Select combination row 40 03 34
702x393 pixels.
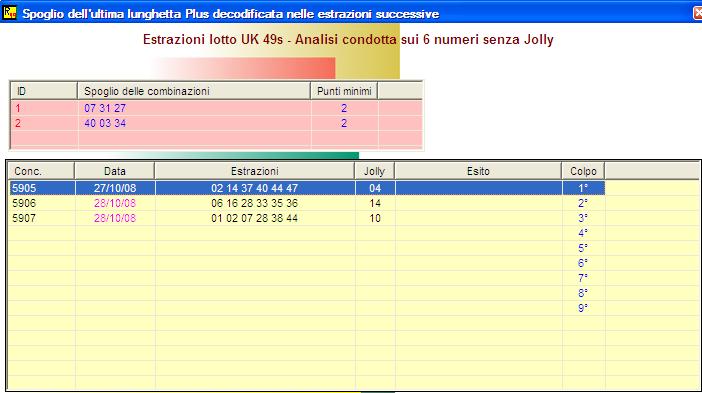216,123
